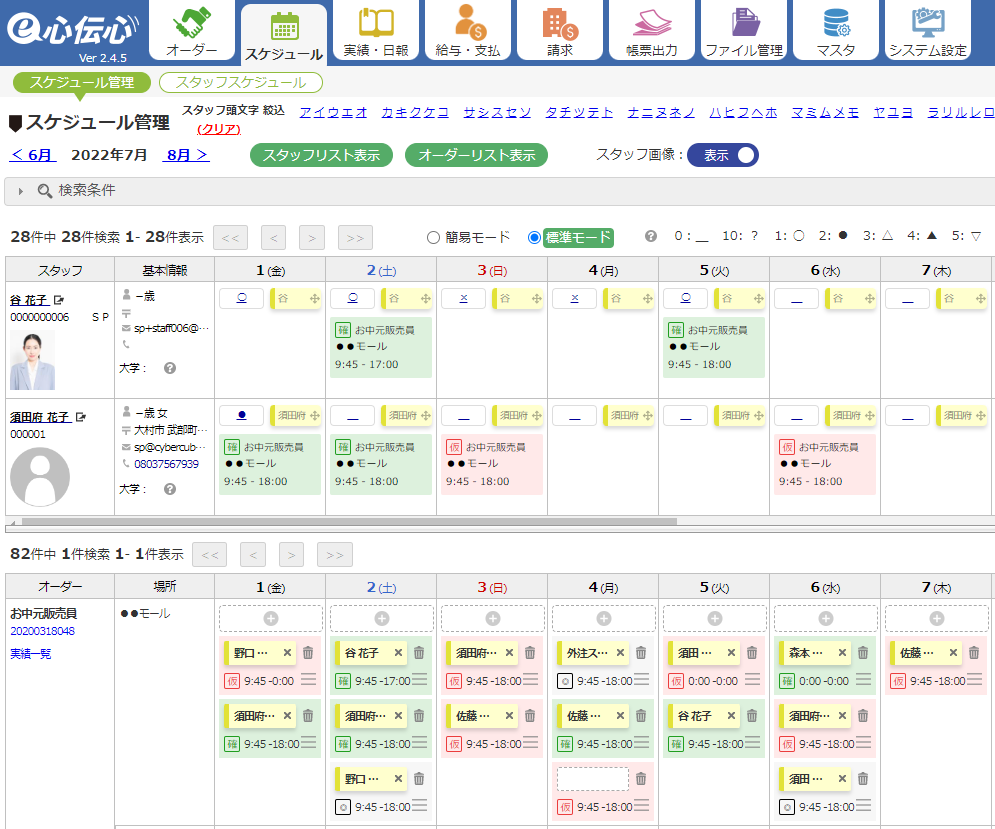Open the hamburger menu on 野口 day 1 card
The width and height of the screenshot is (995, 829).
point(308,680)
